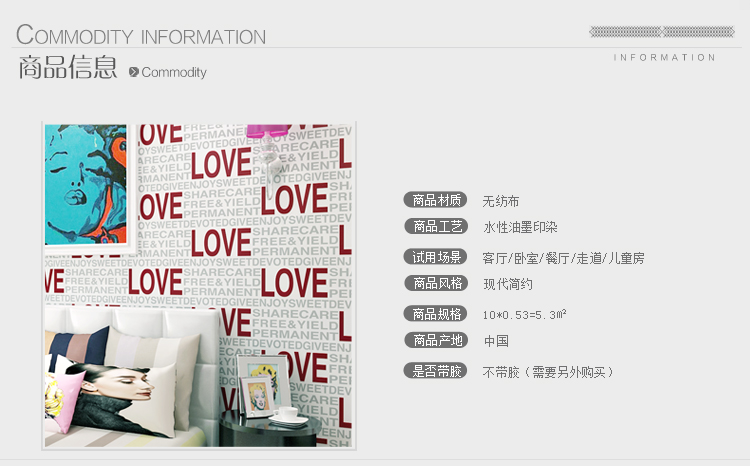Click the 客厅/卧室/餐厅/走道/儿童房 scene text
This screenshot has width=750, height=466.
(563, 258)
